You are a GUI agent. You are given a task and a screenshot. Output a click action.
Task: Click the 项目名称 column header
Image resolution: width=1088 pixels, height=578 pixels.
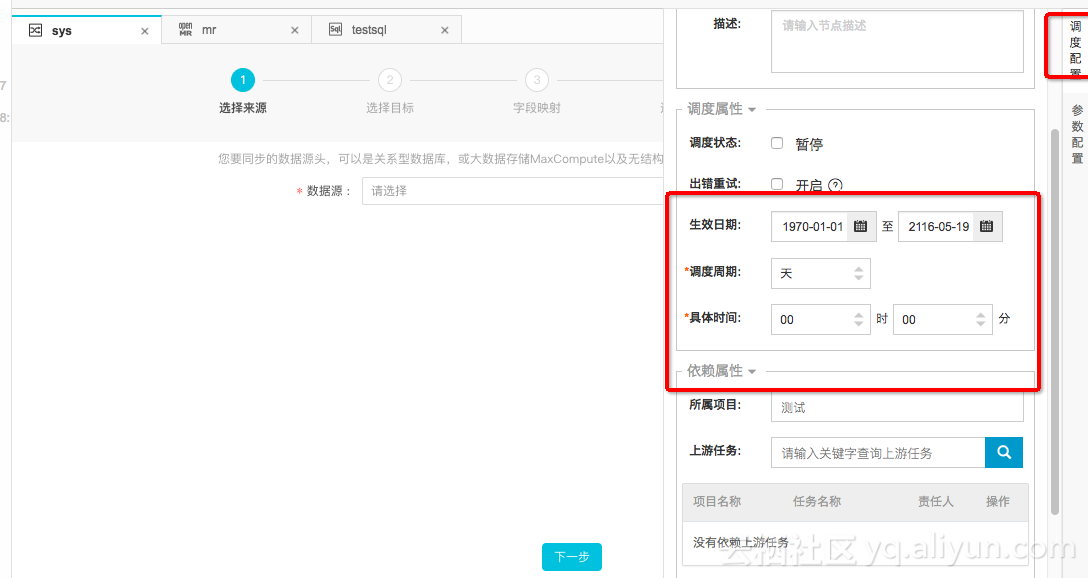(717, 502)
